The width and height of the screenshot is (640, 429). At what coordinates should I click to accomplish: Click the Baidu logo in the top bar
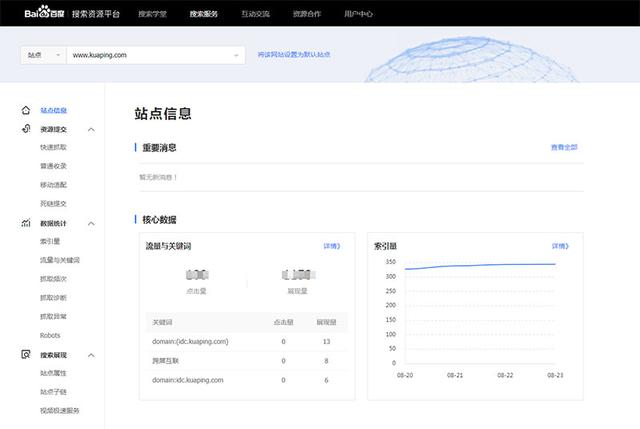tap(44, 13)
